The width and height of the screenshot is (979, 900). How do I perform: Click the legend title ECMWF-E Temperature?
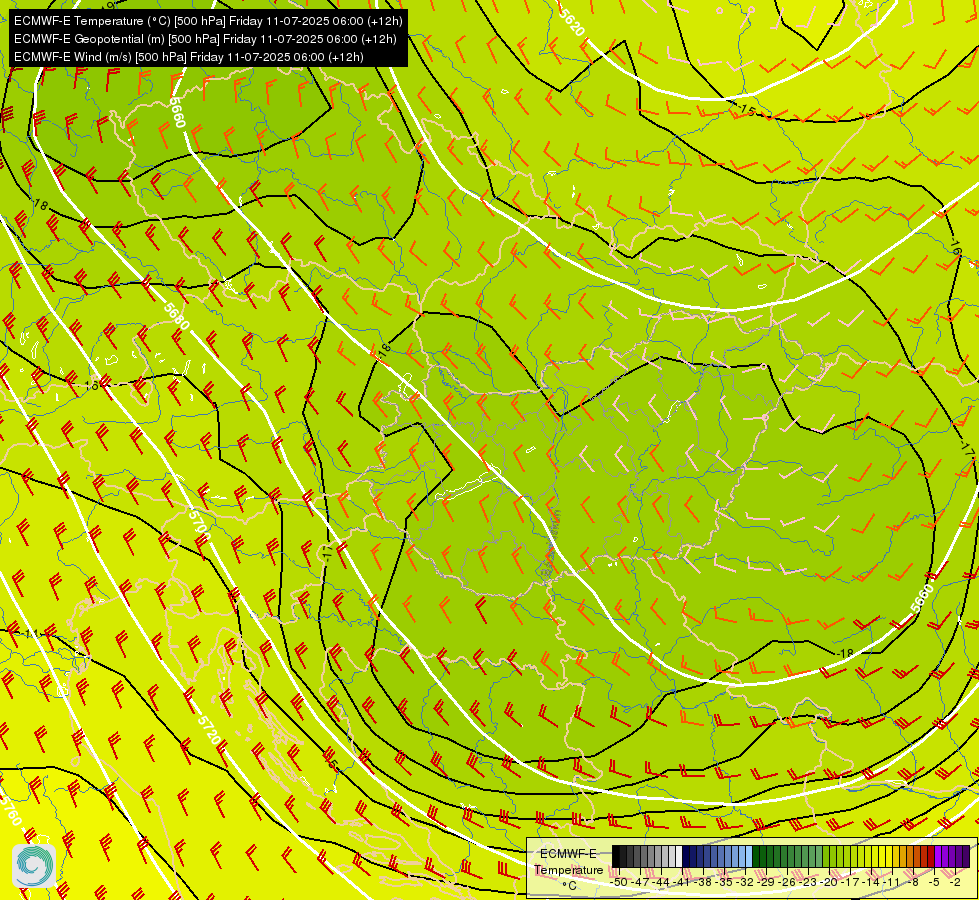pos(569,862)
